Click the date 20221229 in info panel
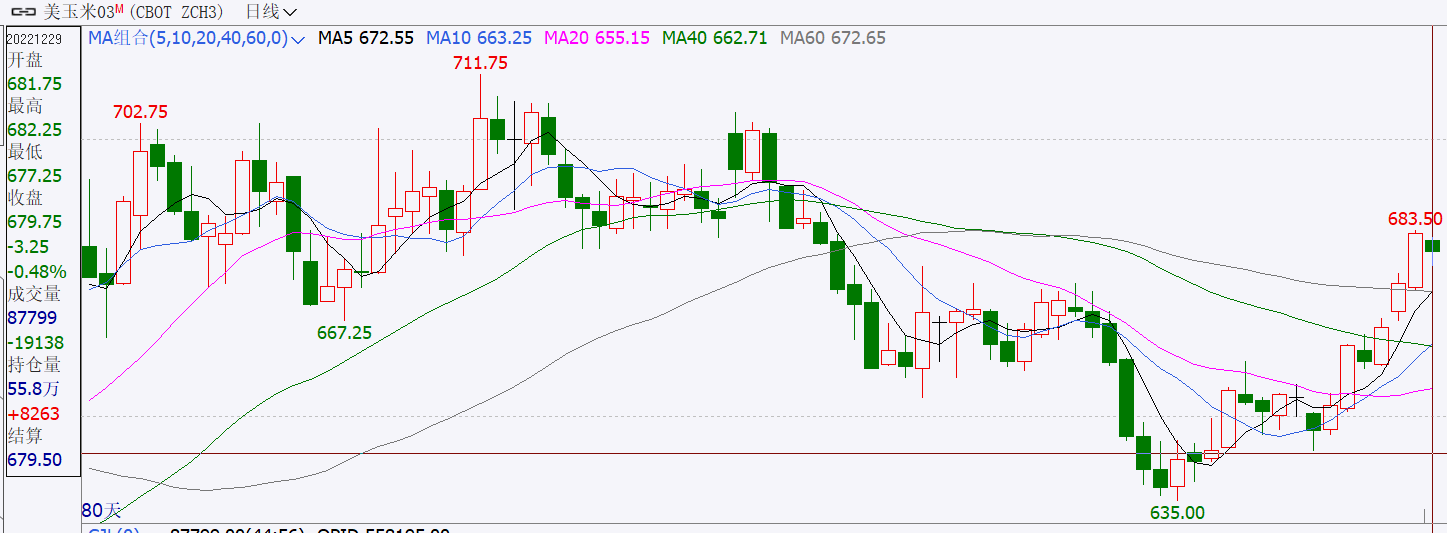Image resolution: width=1447 pixels, height=533 pixels. click(36, 38)
